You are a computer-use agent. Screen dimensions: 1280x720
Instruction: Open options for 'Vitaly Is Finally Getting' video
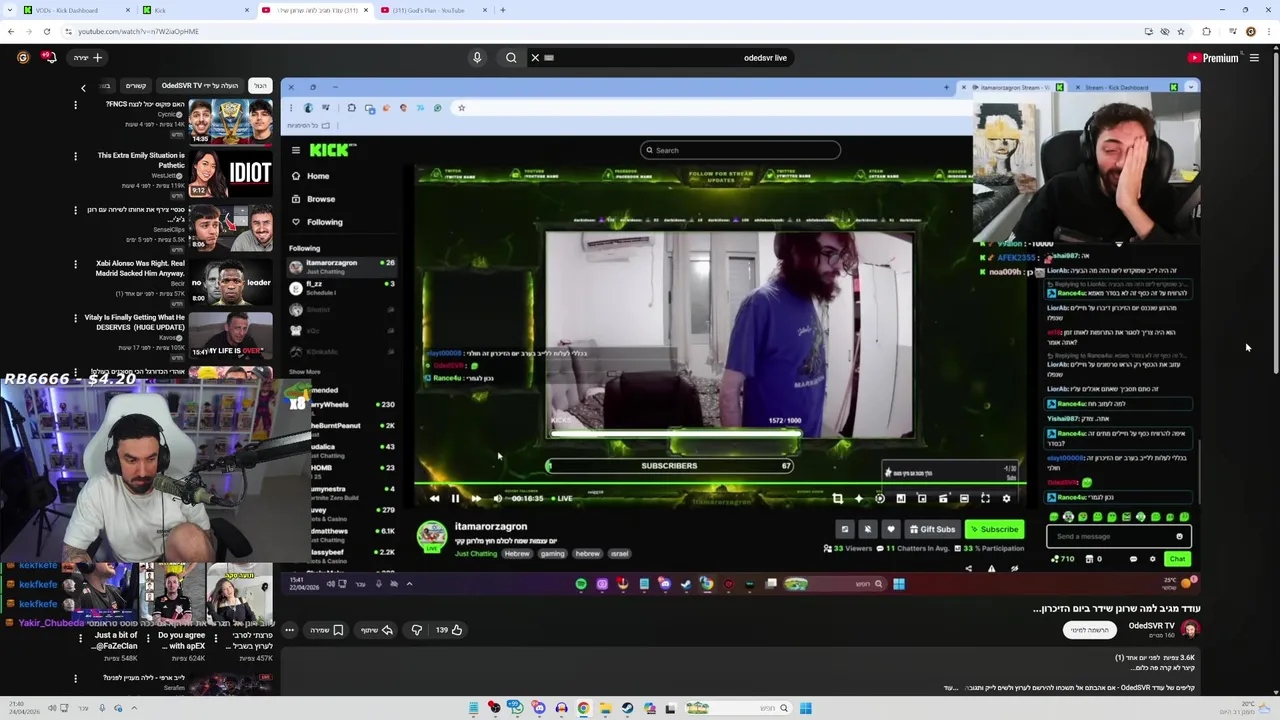[75, 319]
